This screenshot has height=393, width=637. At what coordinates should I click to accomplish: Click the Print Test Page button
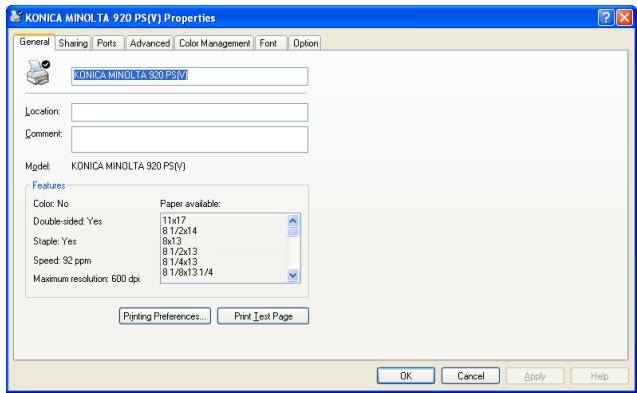point(263,316)
